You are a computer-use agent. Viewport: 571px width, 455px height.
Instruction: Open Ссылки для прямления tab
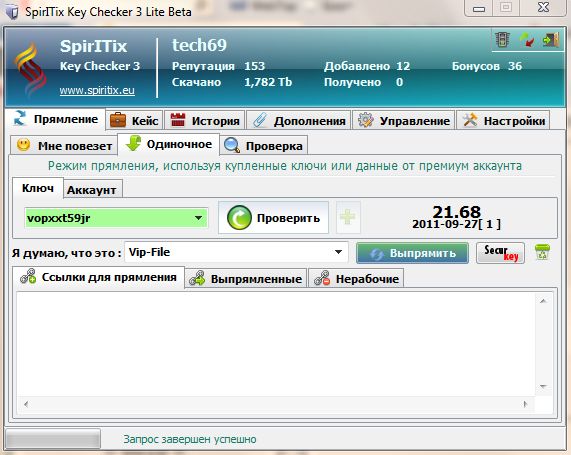click(x=98, y=278)
